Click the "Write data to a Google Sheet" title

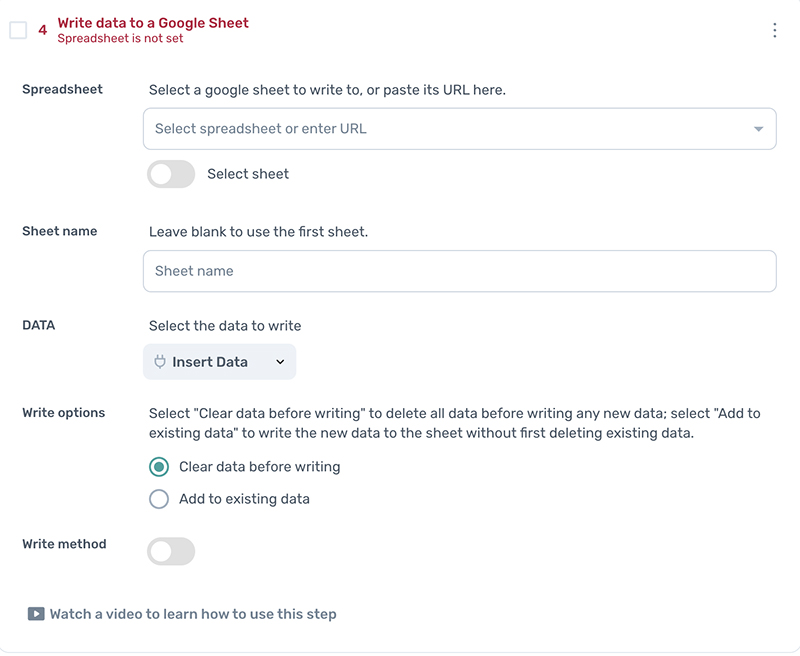(152, 22)
